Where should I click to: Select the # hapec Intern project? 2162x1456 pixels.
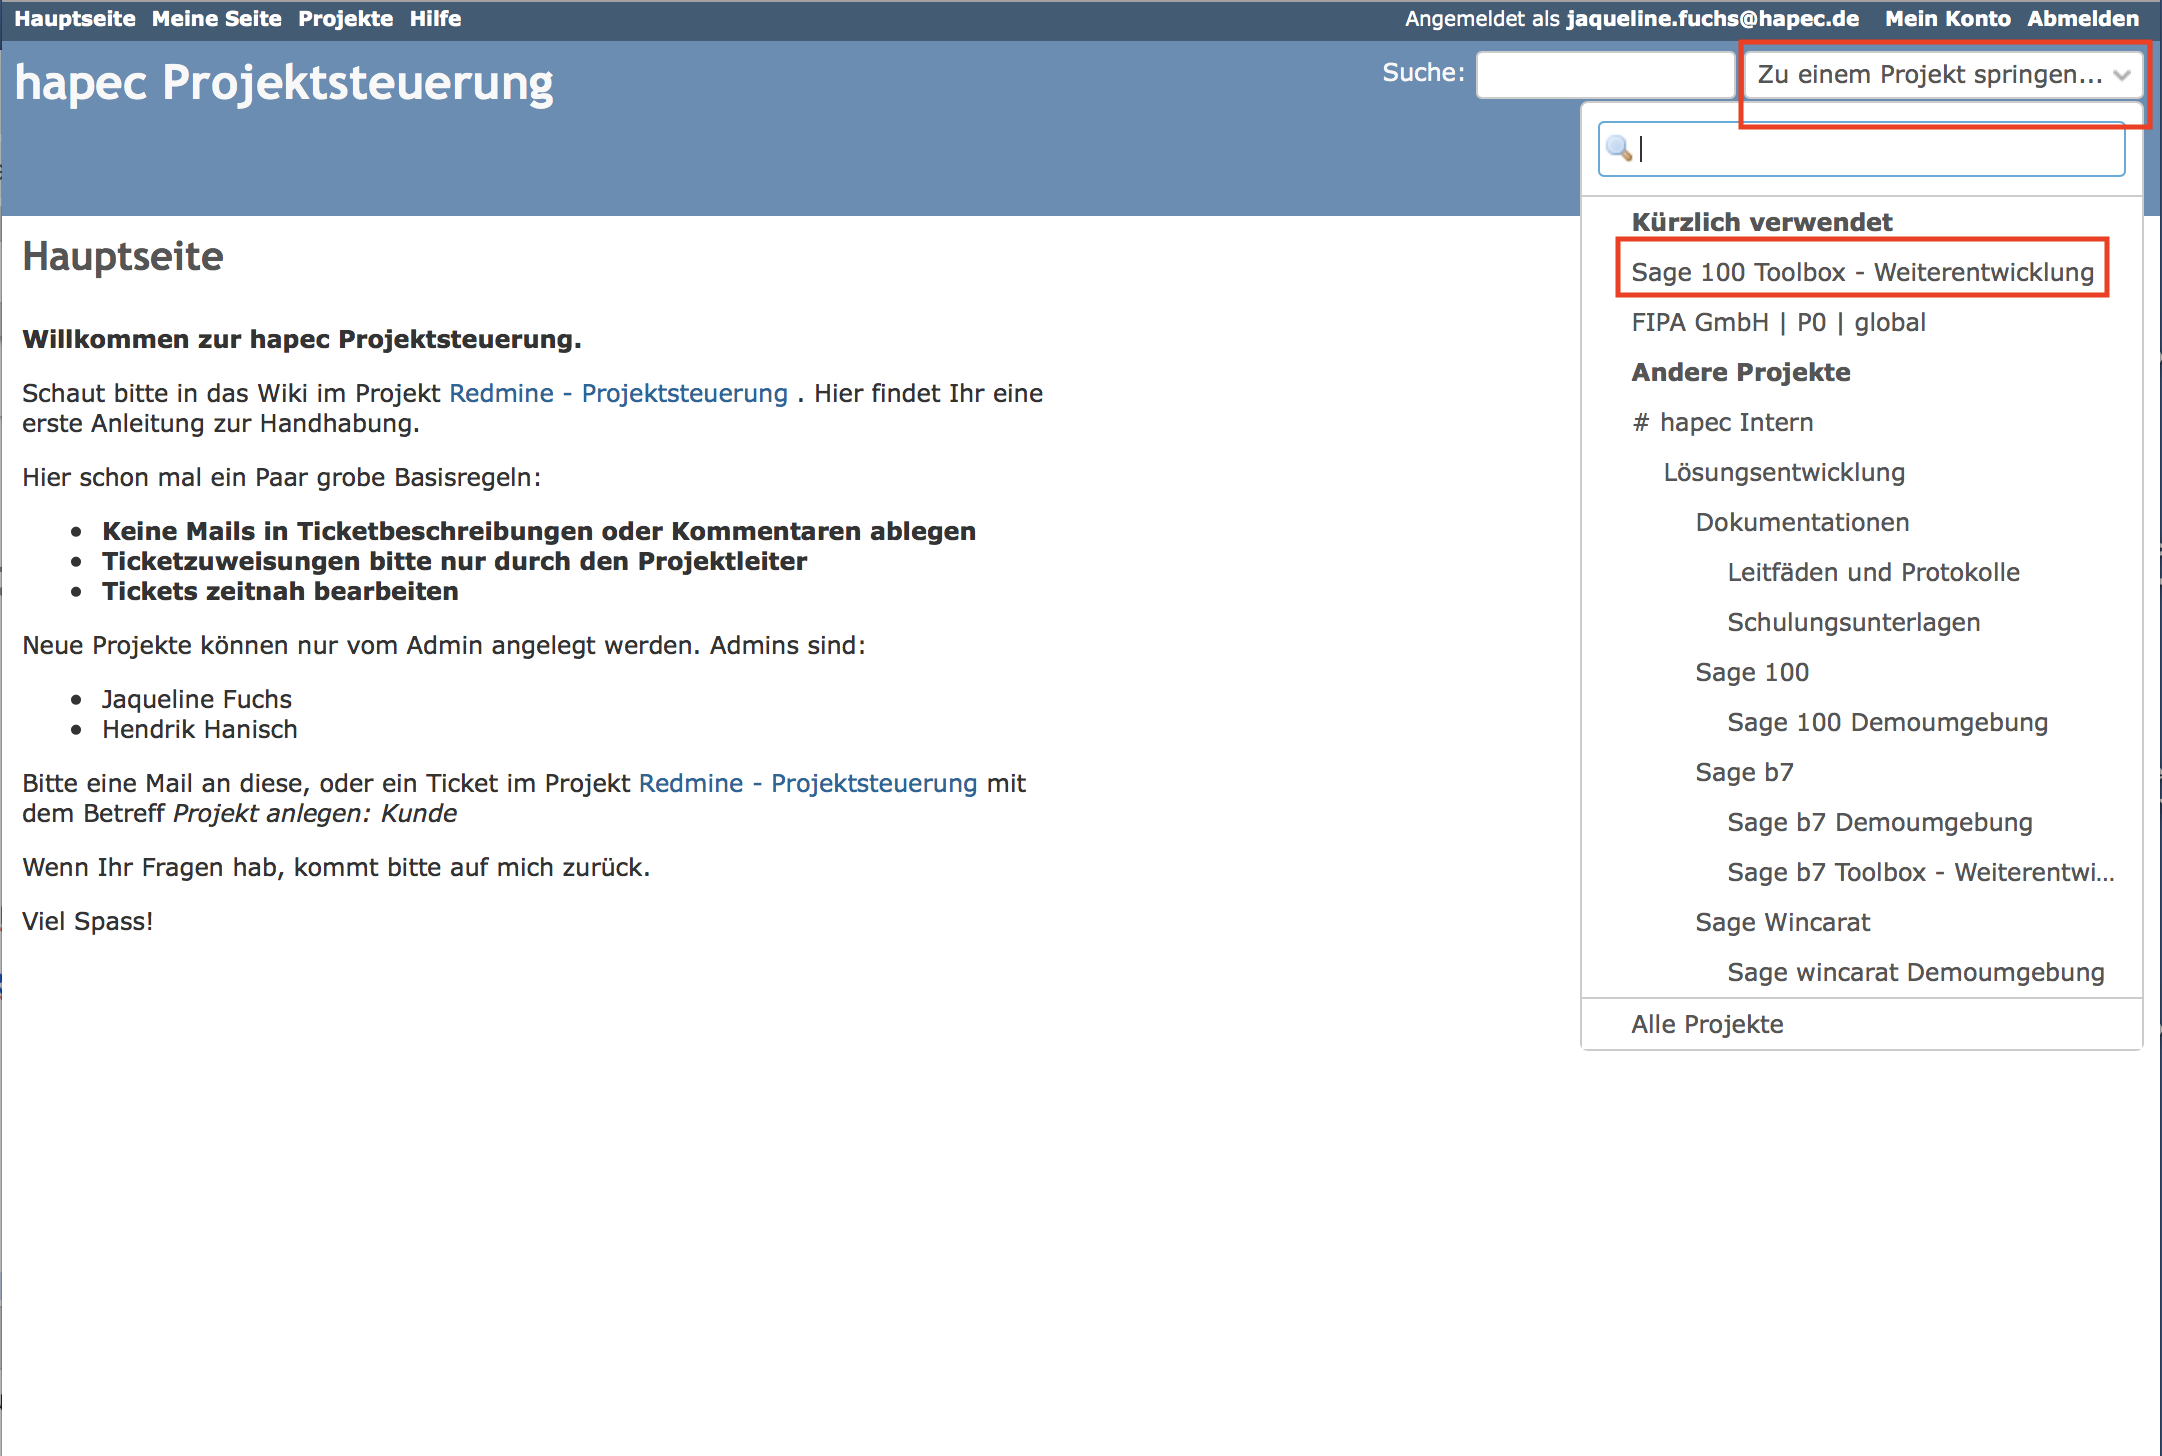coord(1722,422)
